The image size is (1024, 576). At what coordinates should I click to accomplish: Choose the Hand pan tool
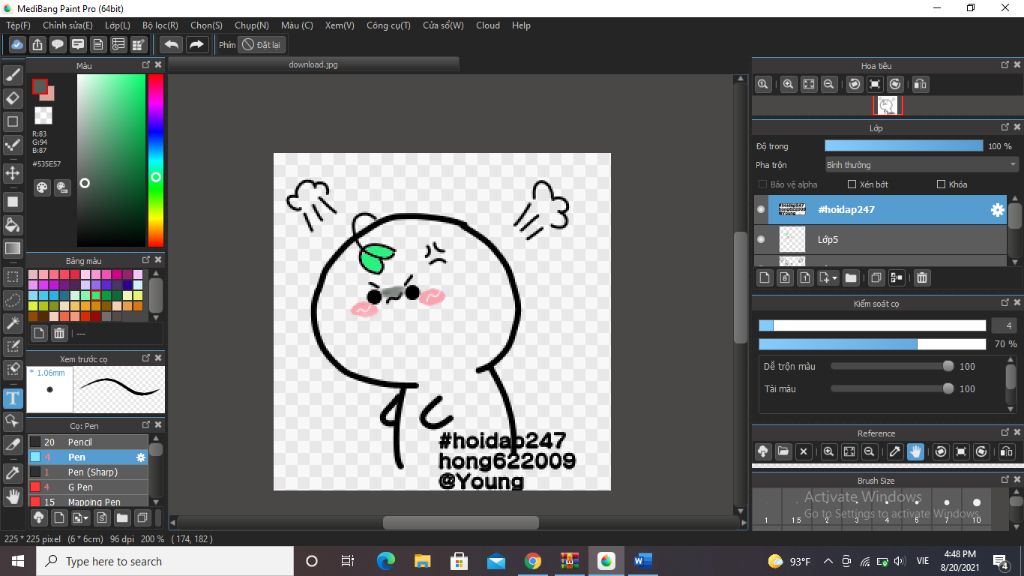(x=13, y=496)
